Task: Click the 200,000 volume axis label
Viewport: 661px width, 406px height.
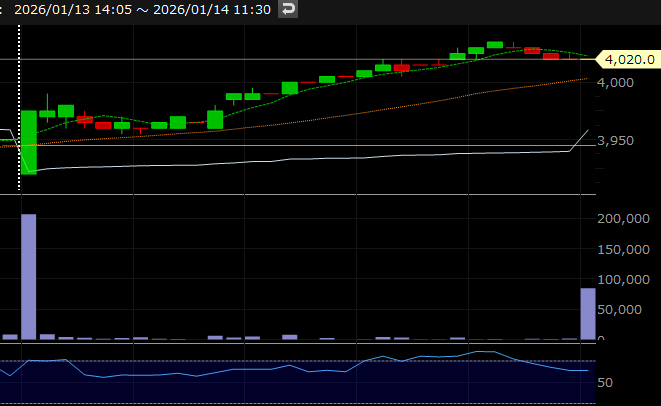Action: pyautogui.click(x=624, y=219)
